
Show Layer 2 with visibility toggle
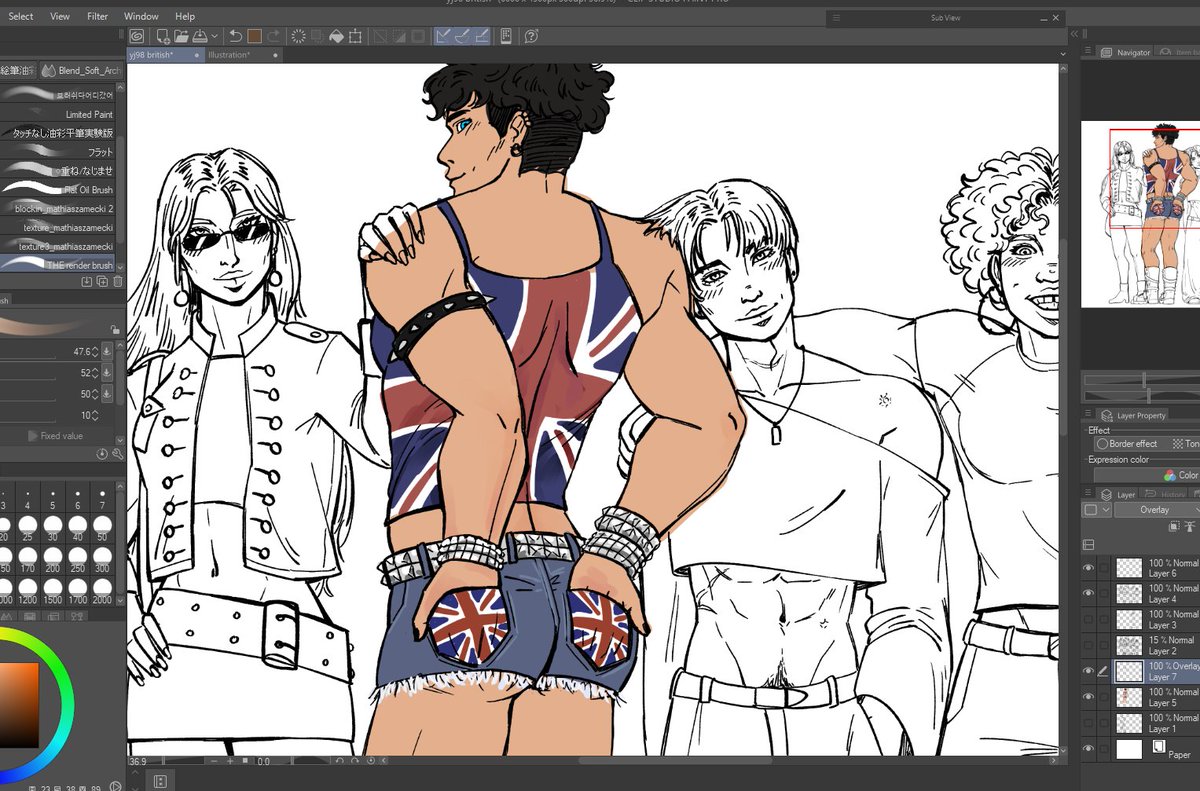point(1088,645)
